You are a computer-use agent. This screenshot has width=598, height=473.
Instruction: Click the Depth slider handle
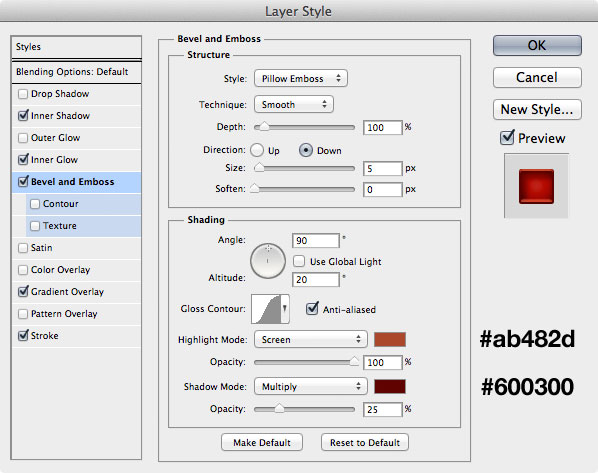[x=264, y=127]
